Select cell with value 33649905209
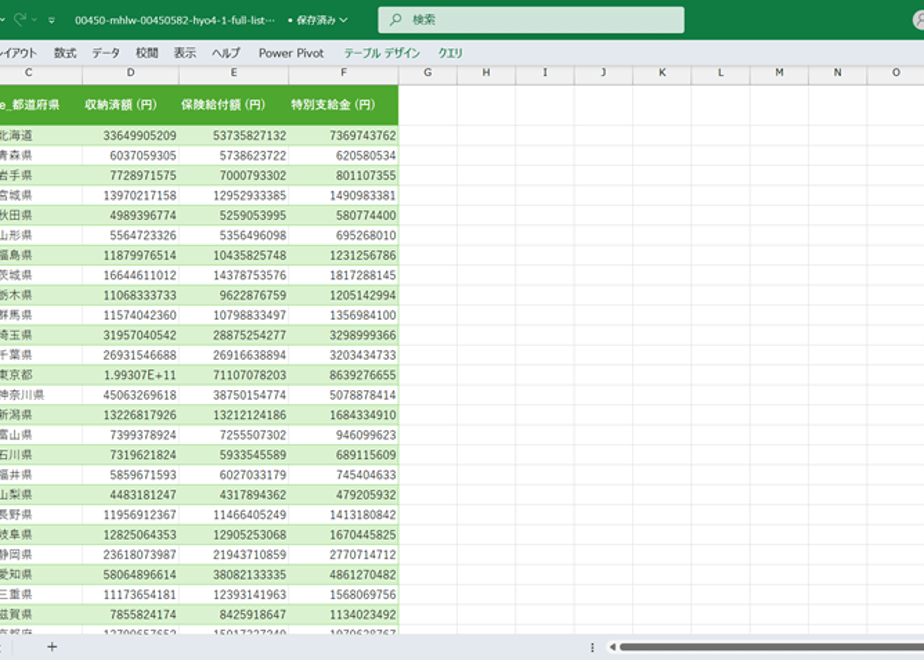This screenshot has width=924, height=660. pos(131,136)
